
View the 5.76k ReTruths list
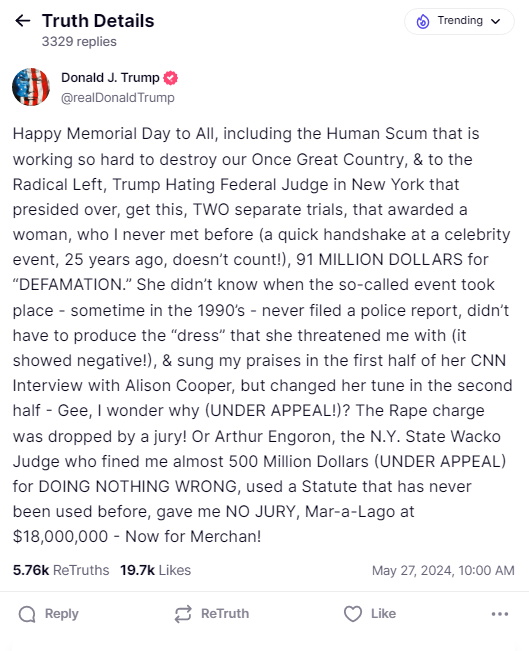click(61, 570)
